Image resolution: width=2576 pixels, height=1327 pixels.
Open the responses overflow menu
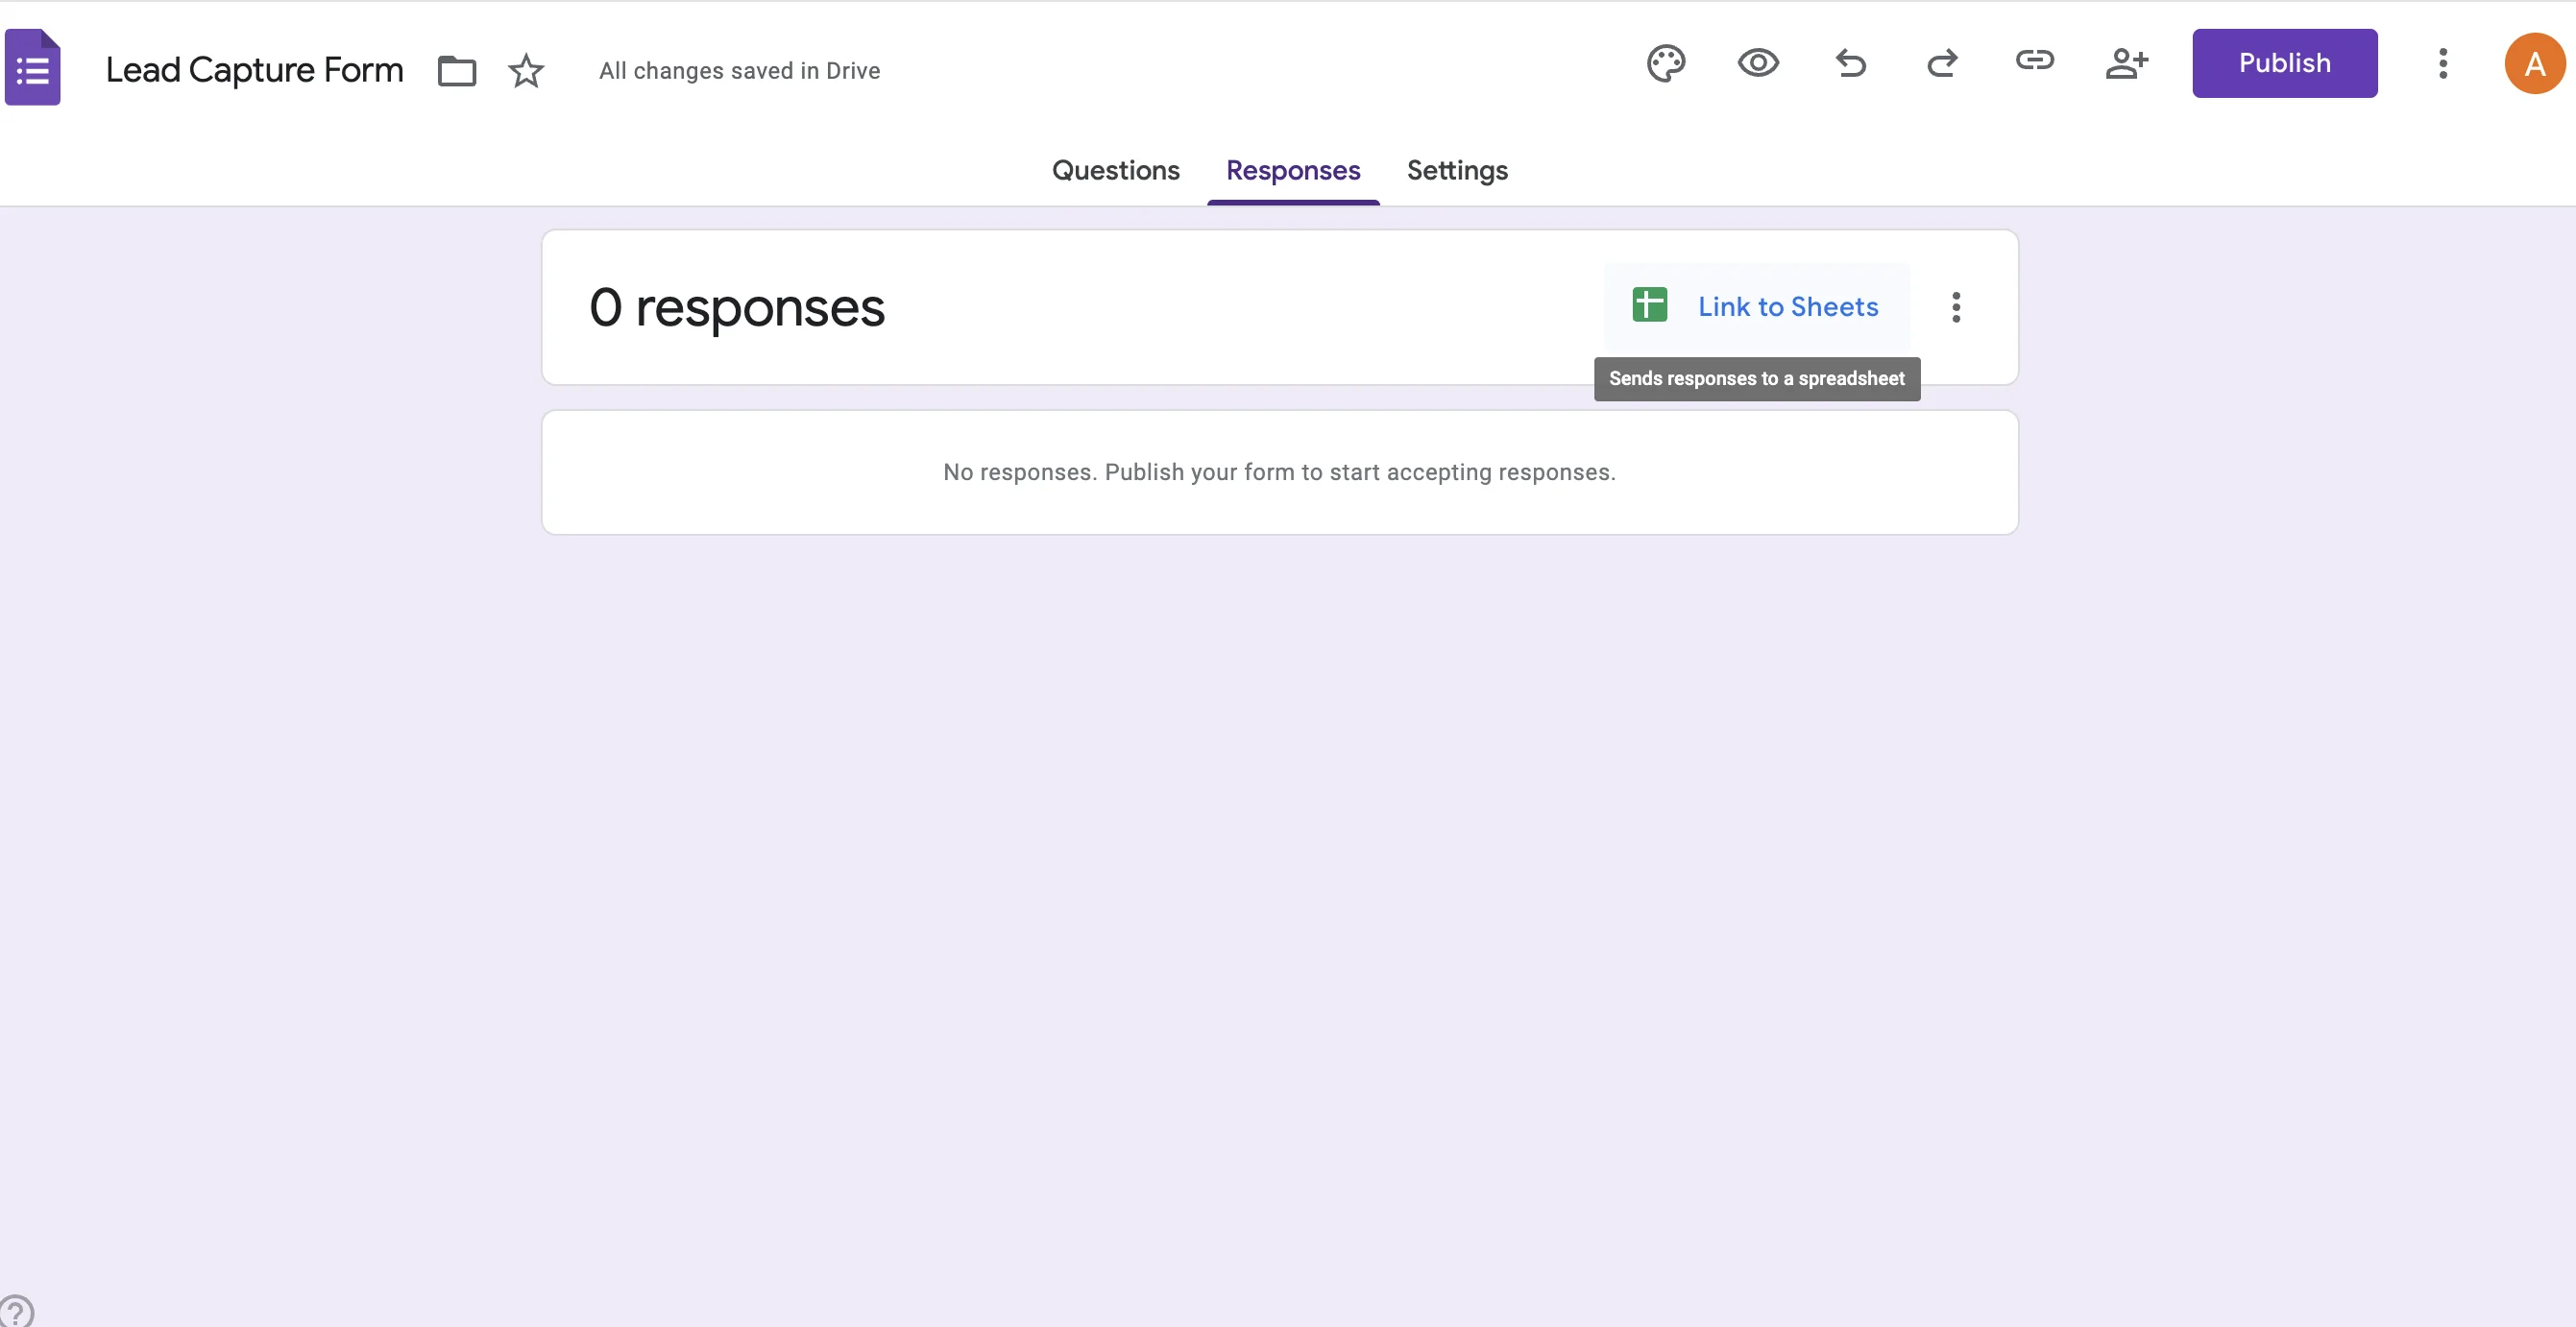[x=1957, y=308]
